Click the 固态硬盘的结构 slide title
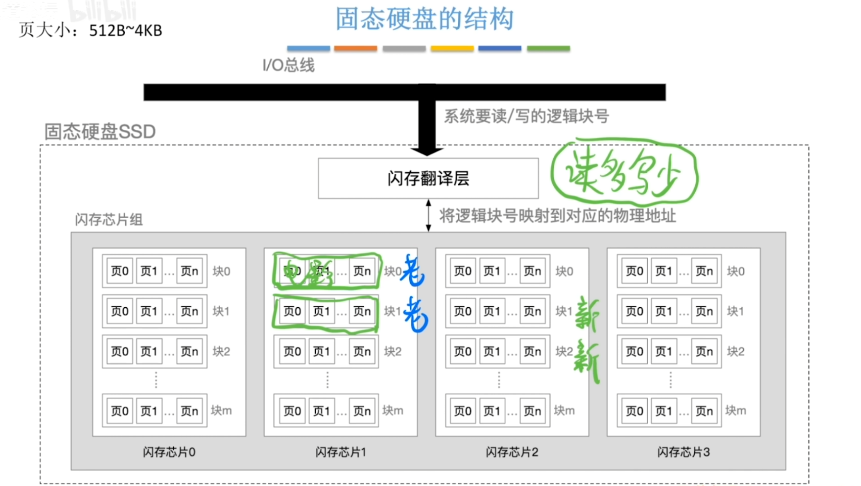The image size is (861, 486). [x=428, y=19]
